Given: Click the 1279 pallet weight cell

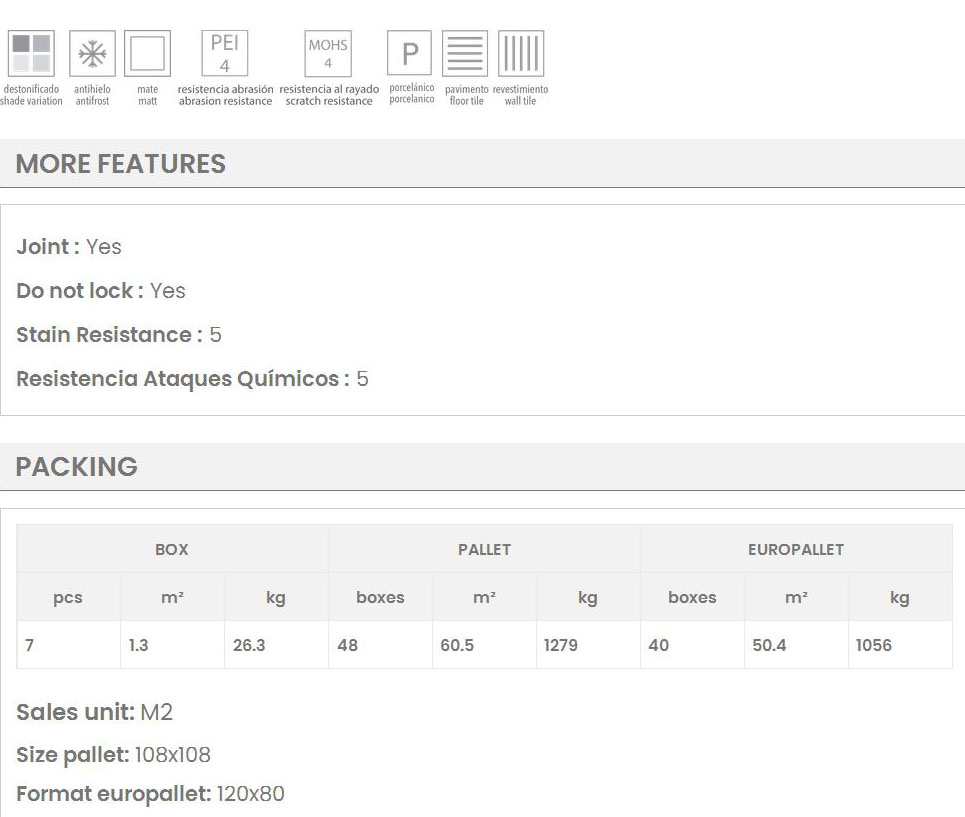Looking at the screenshot, I should (561, 645).
